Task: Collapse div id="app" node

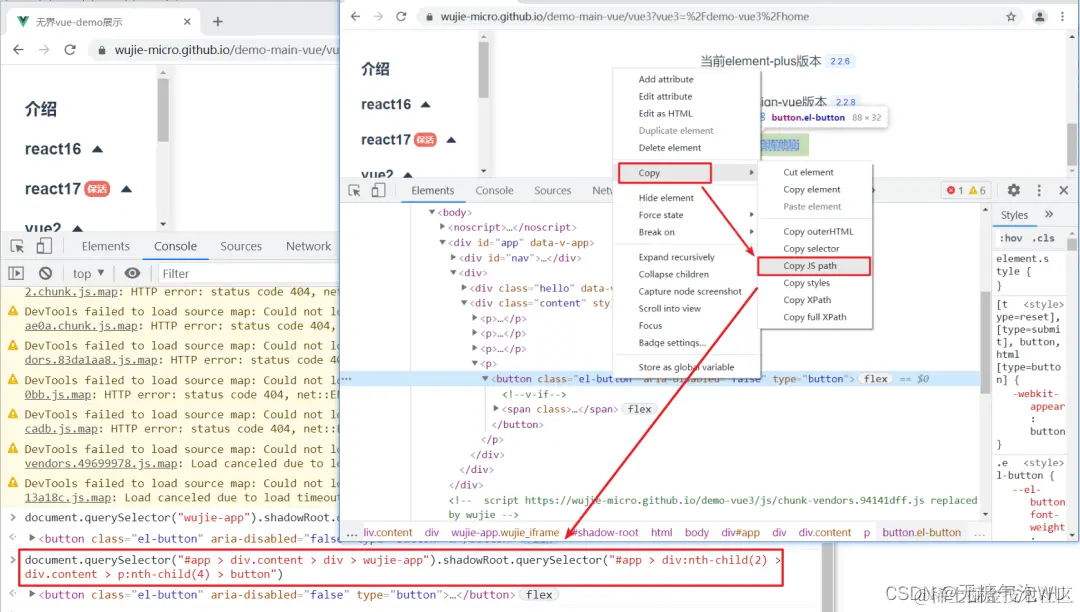Action: point(443,242)
